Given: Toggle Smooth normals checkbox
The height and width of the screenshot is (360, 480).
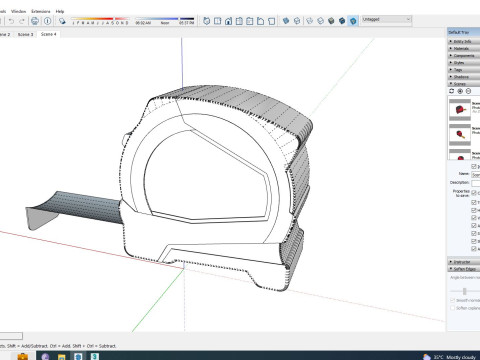Looking at the screenshot, I should pyautogui.click(x=452, y=300).
